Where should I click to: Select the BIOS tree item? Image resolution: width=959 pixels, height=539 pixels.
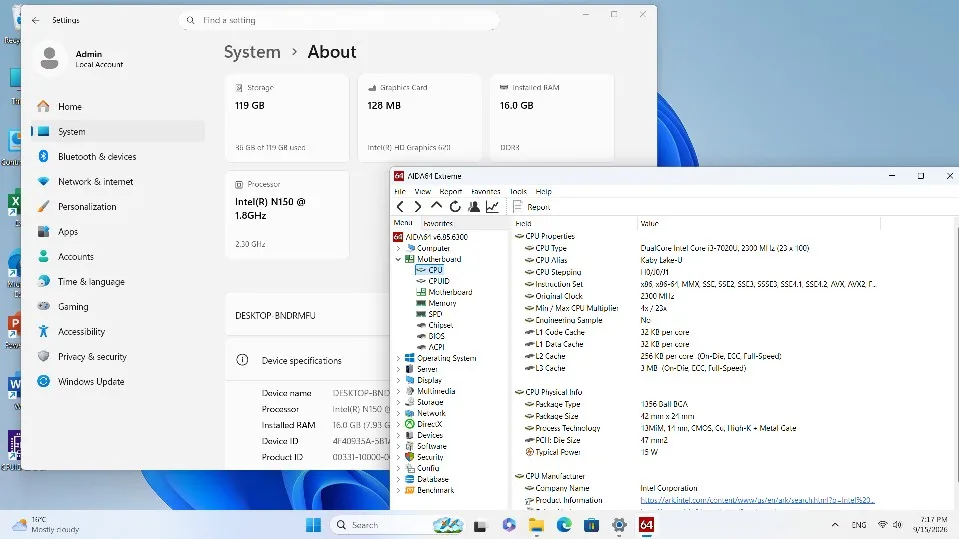(x=436, y=336)
